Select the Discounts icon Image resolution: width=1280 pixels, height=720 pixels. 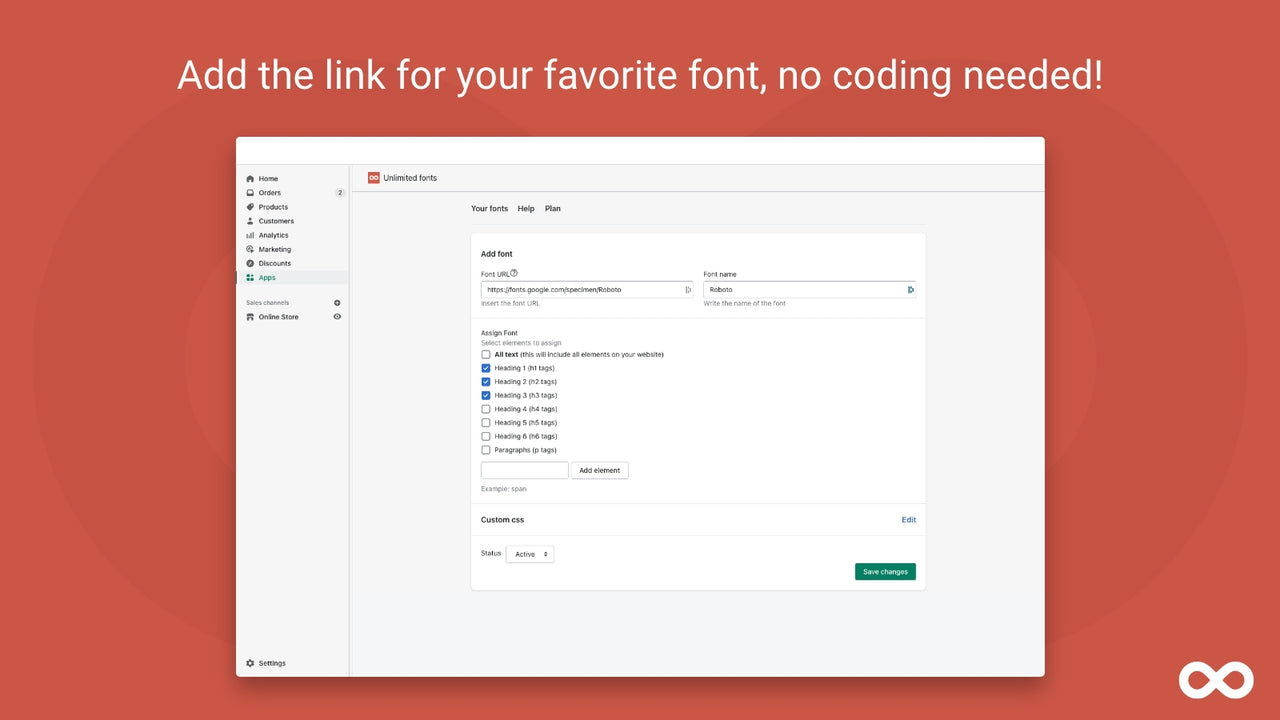click(x=252, y=262)
